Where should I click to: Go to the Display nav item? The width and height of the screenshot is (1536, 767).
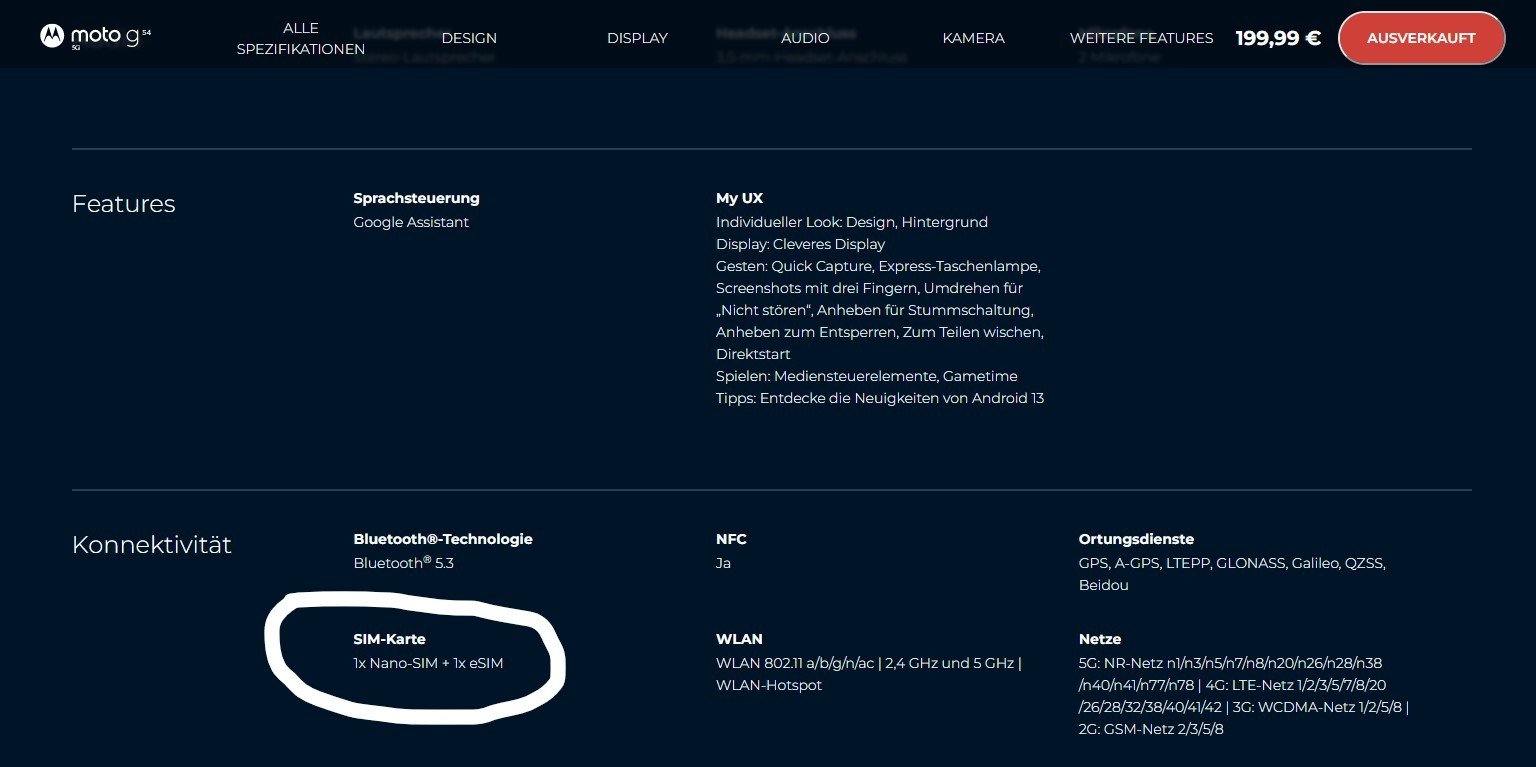click(637, 38)
